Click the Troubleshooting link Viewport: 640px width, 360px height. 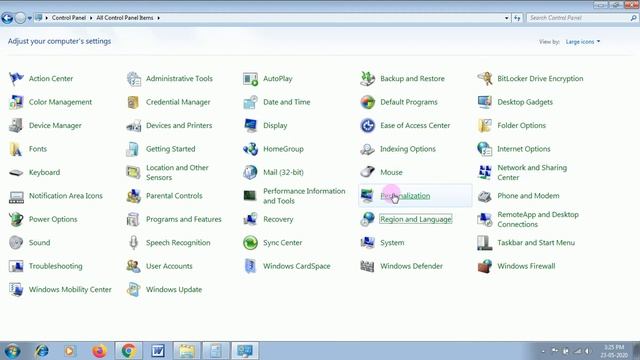point(56,266)
